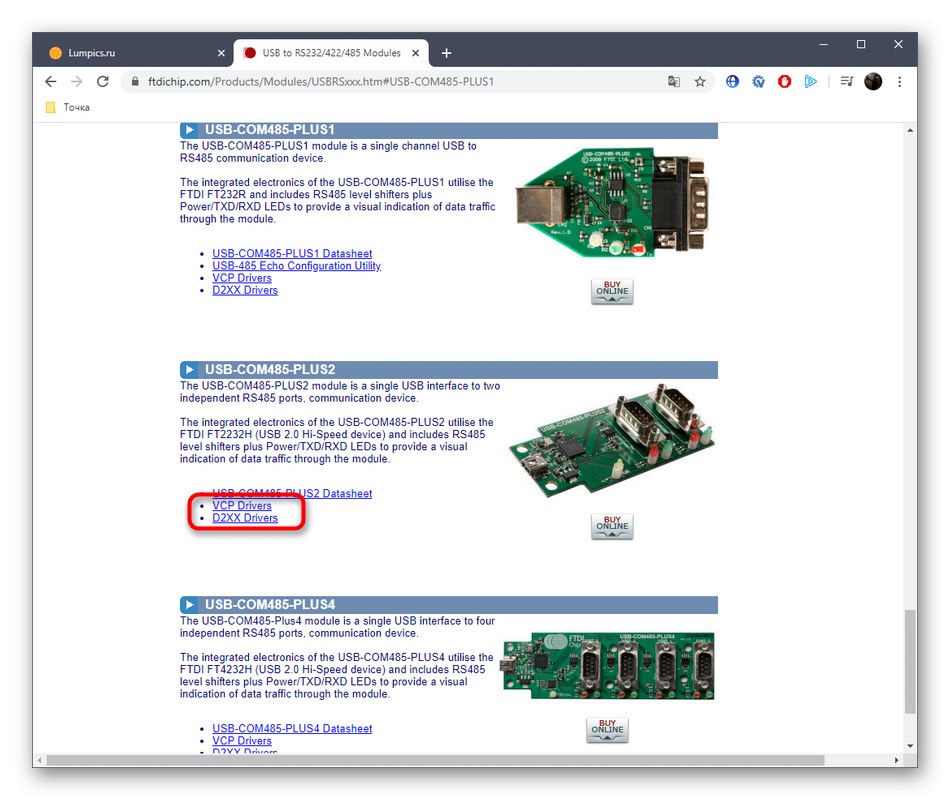This screenshot has width=950, height=800.
Task: Open D2XX Drivers under USB-COM485-PLUS2
Action: 245,518
